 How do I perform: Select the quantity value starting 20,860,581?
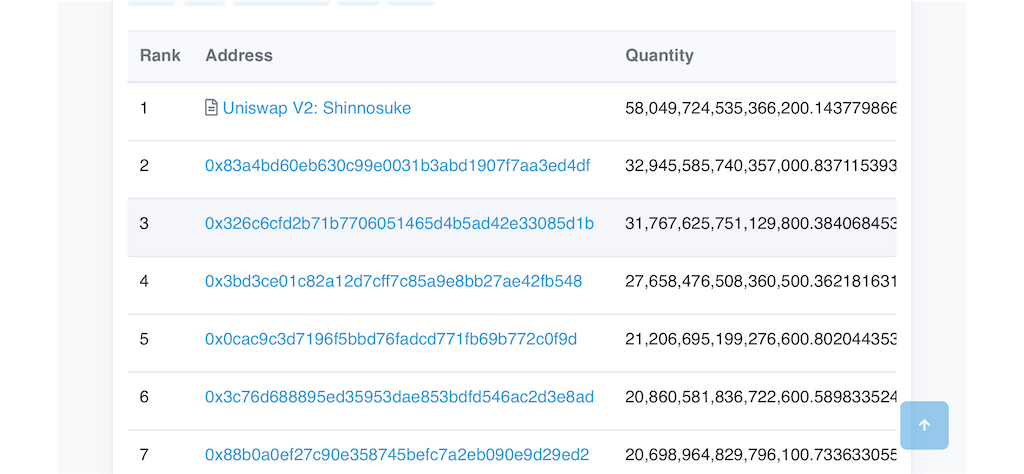pos(761,397)
